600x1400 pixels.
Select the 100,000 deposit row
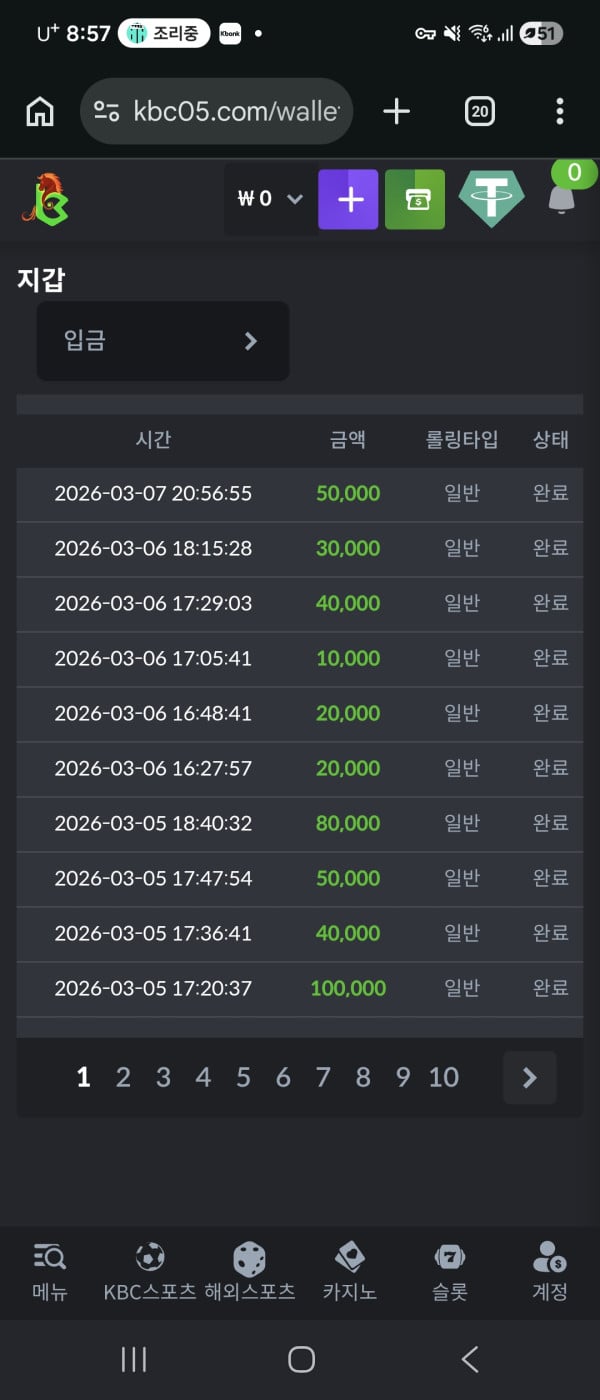(299, 989)
